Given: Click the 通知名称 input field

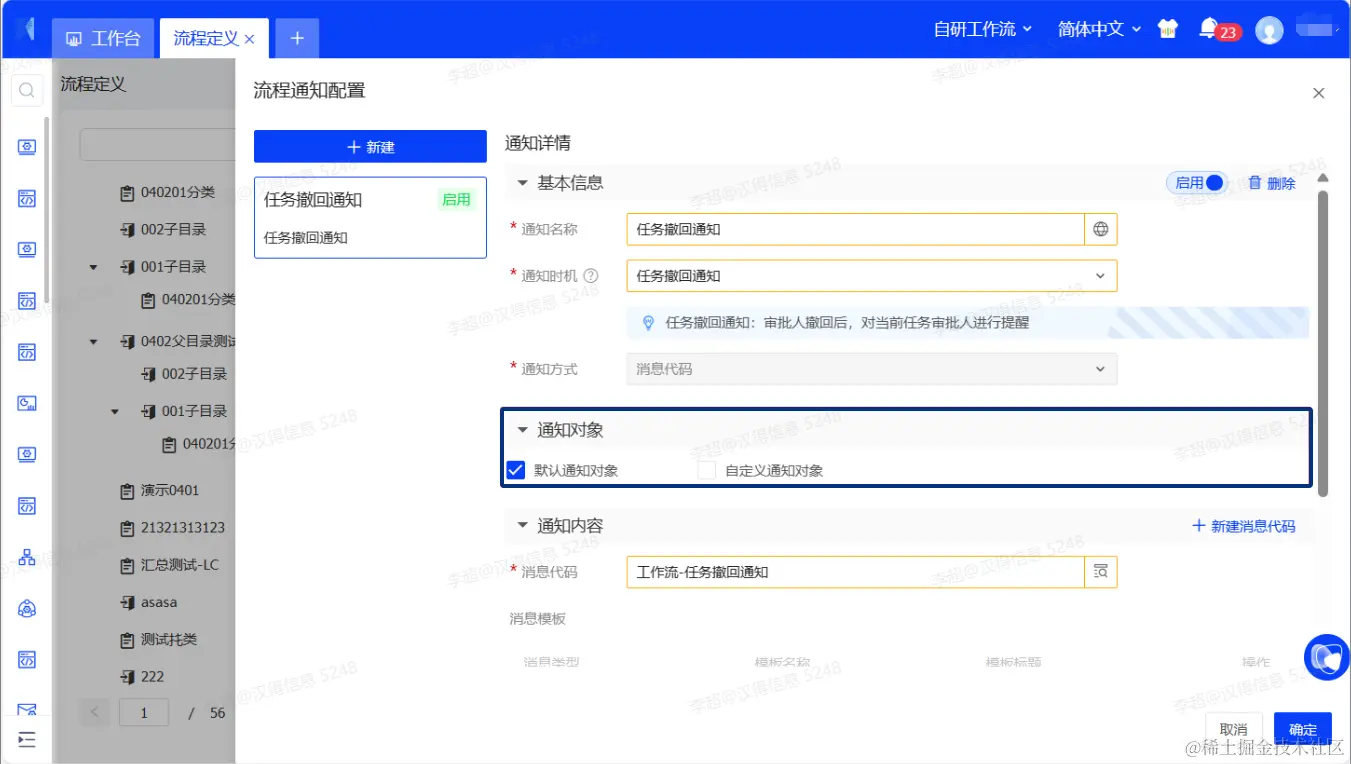Looking at the screenshot, I should point(856,229).
